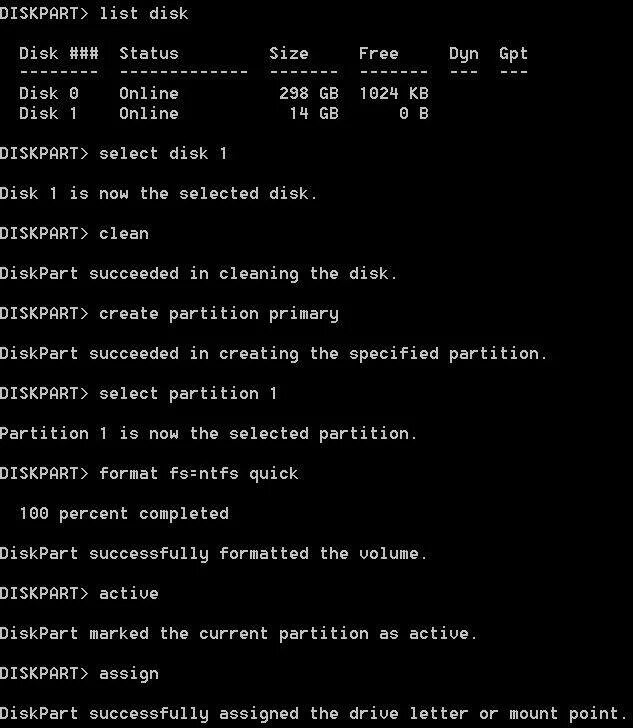Click the '1024 KB' free value
Image resolution: width=633 pixels, height=728 pixels.
point(394,93)
